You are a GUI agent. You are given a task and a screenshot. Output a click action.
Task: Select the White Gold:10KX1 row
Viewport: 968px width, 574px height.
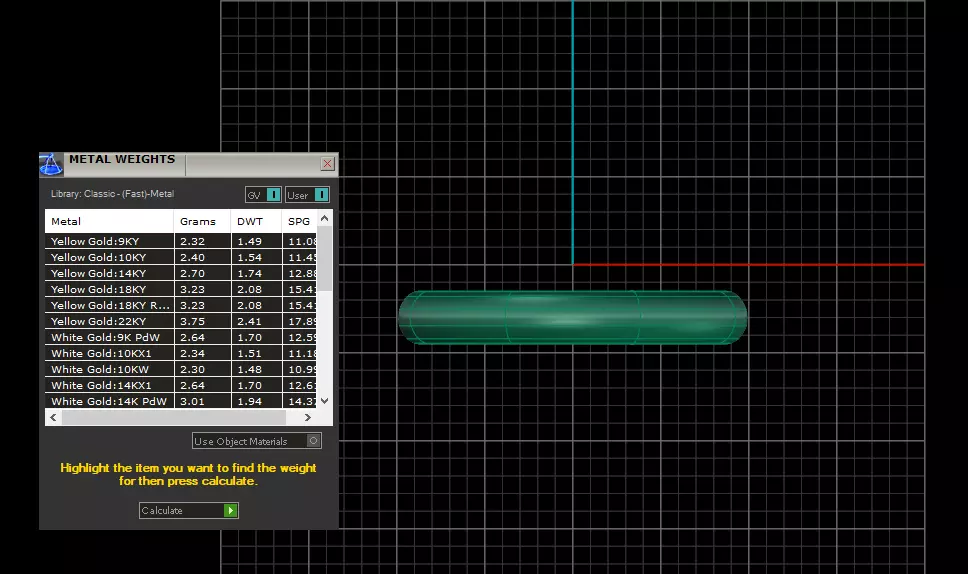(180, 354)
